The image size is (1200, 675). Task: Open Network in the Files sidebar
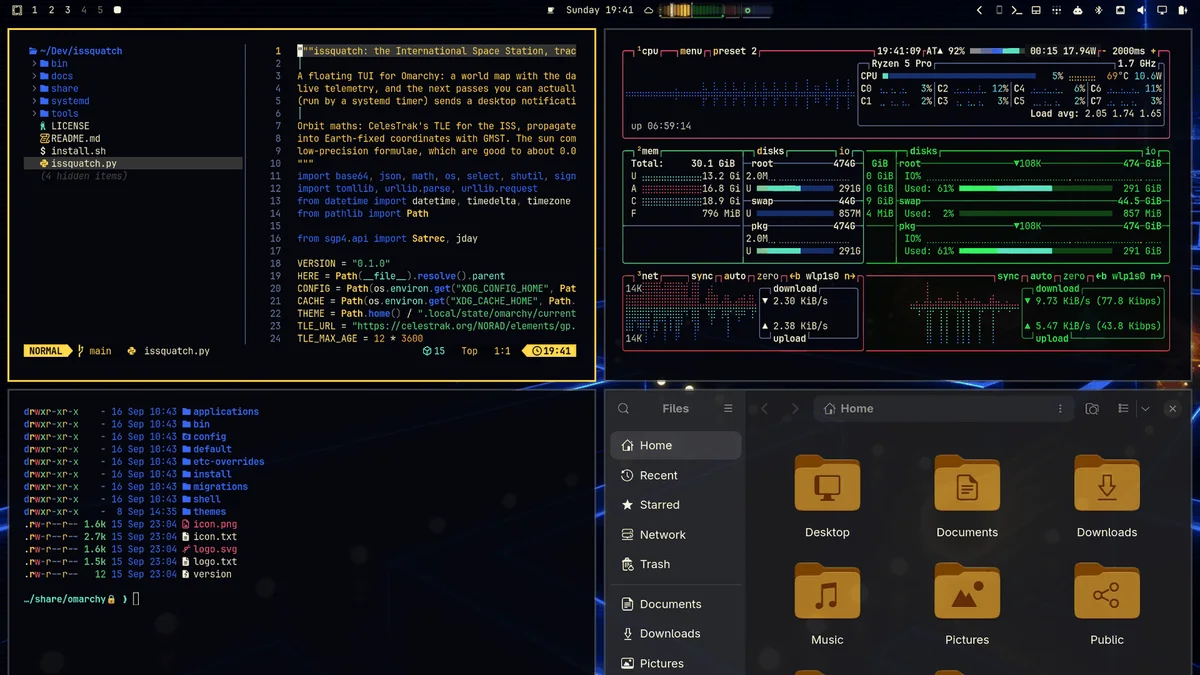(x=676, y=535)
